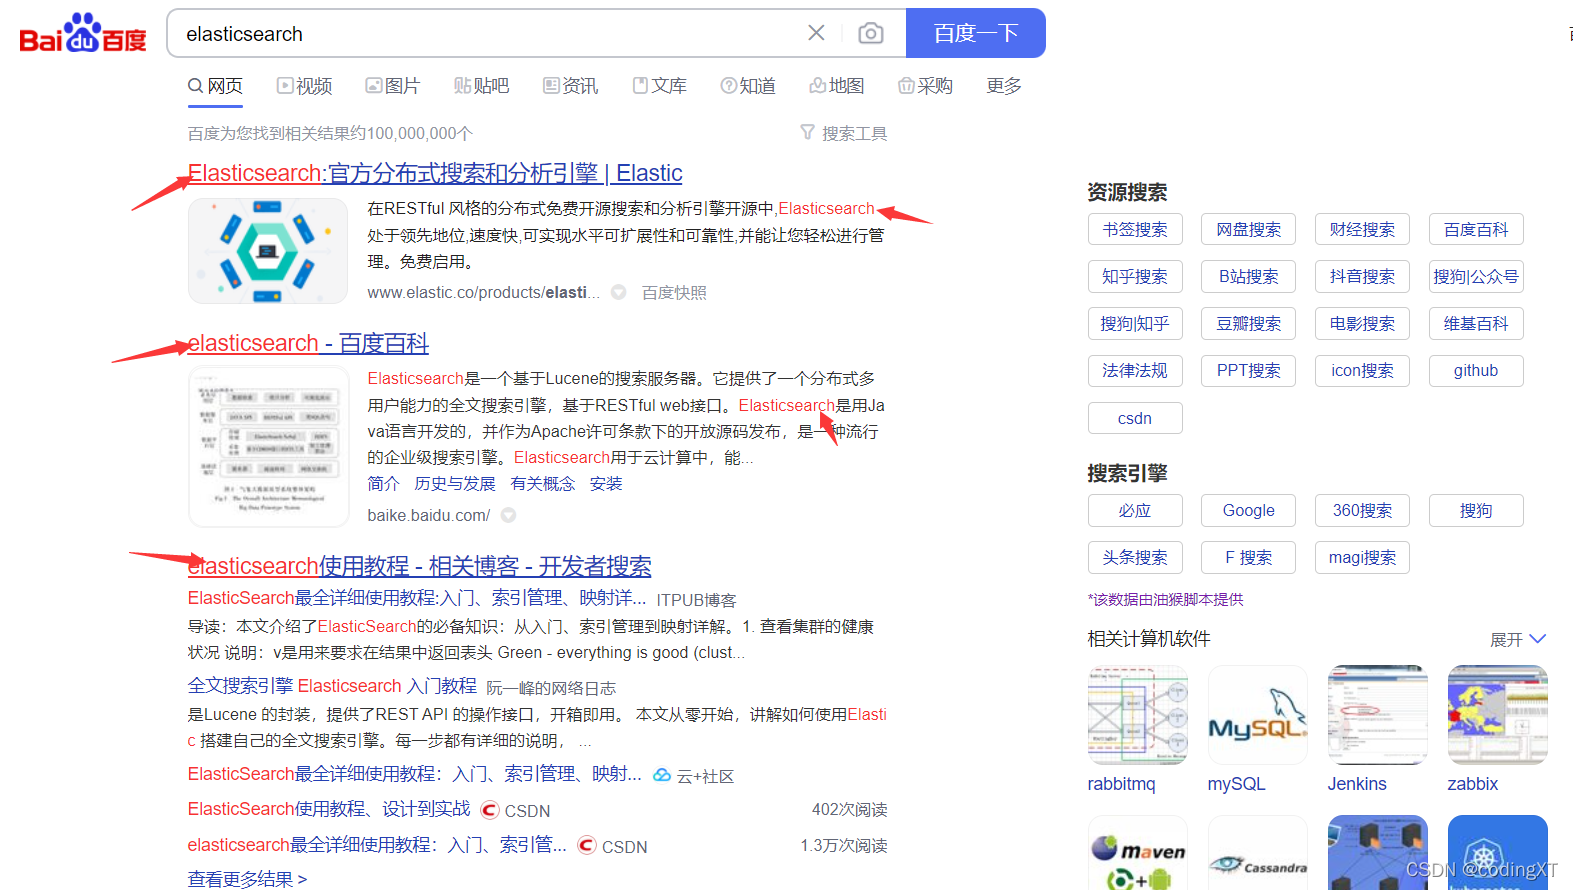Screen dimensions: 1573x890
Task: Open the 采购 tab
Action: tap(925, 86)
